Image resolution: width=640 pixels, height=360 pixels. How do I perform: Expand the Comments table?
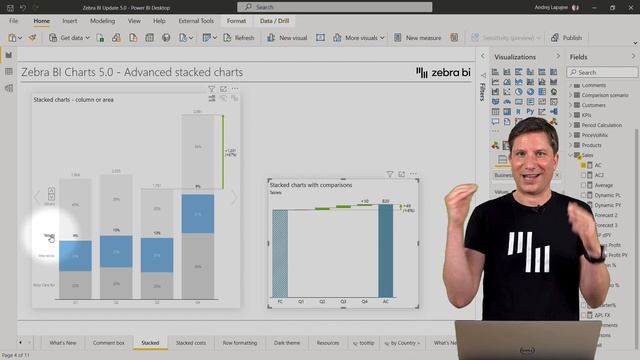point(571,85)
